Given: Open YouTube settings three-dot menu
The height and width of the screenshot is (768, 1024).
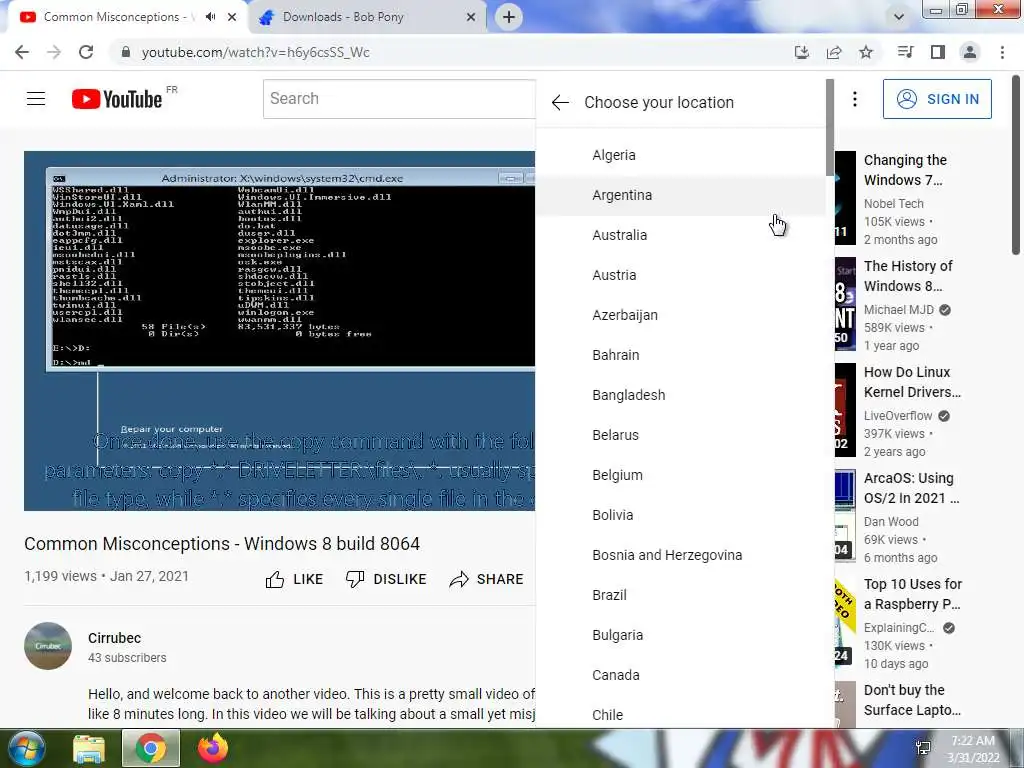Looking at the screenshot, I should pos(855,99).
